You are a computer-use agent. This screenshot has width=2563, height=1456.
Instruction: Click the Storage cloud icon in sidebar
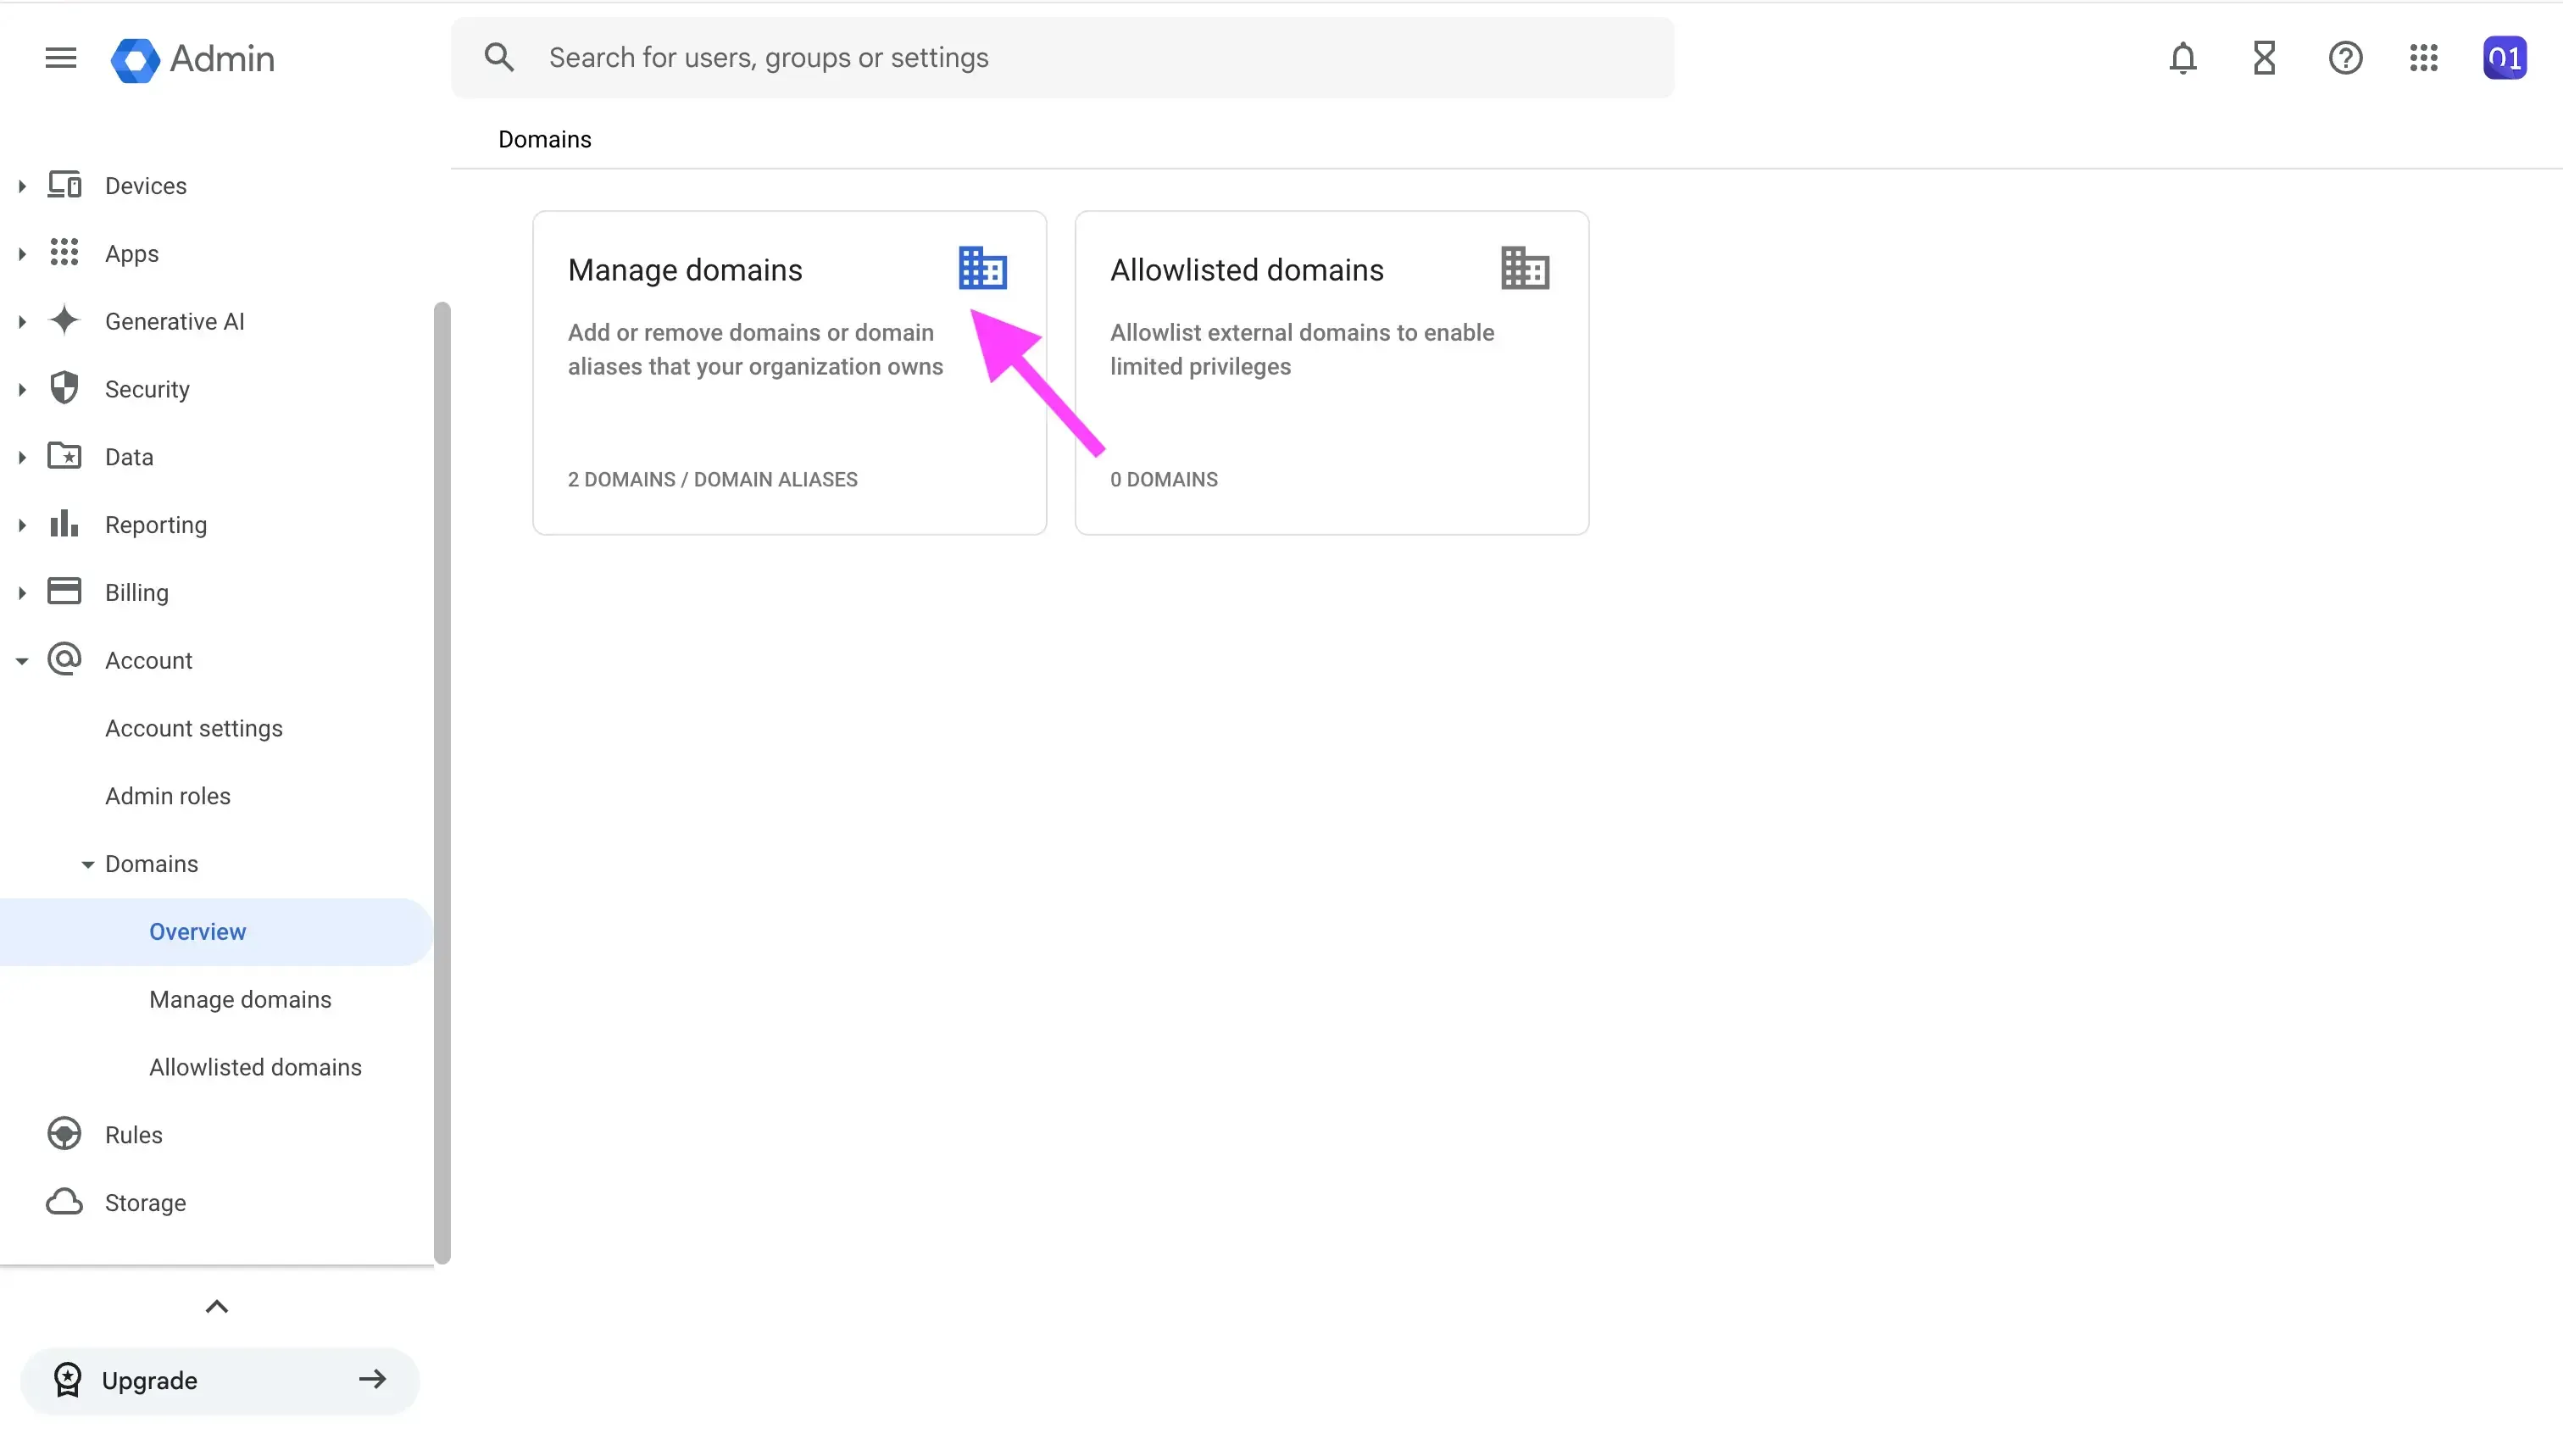coord(63,1201)
